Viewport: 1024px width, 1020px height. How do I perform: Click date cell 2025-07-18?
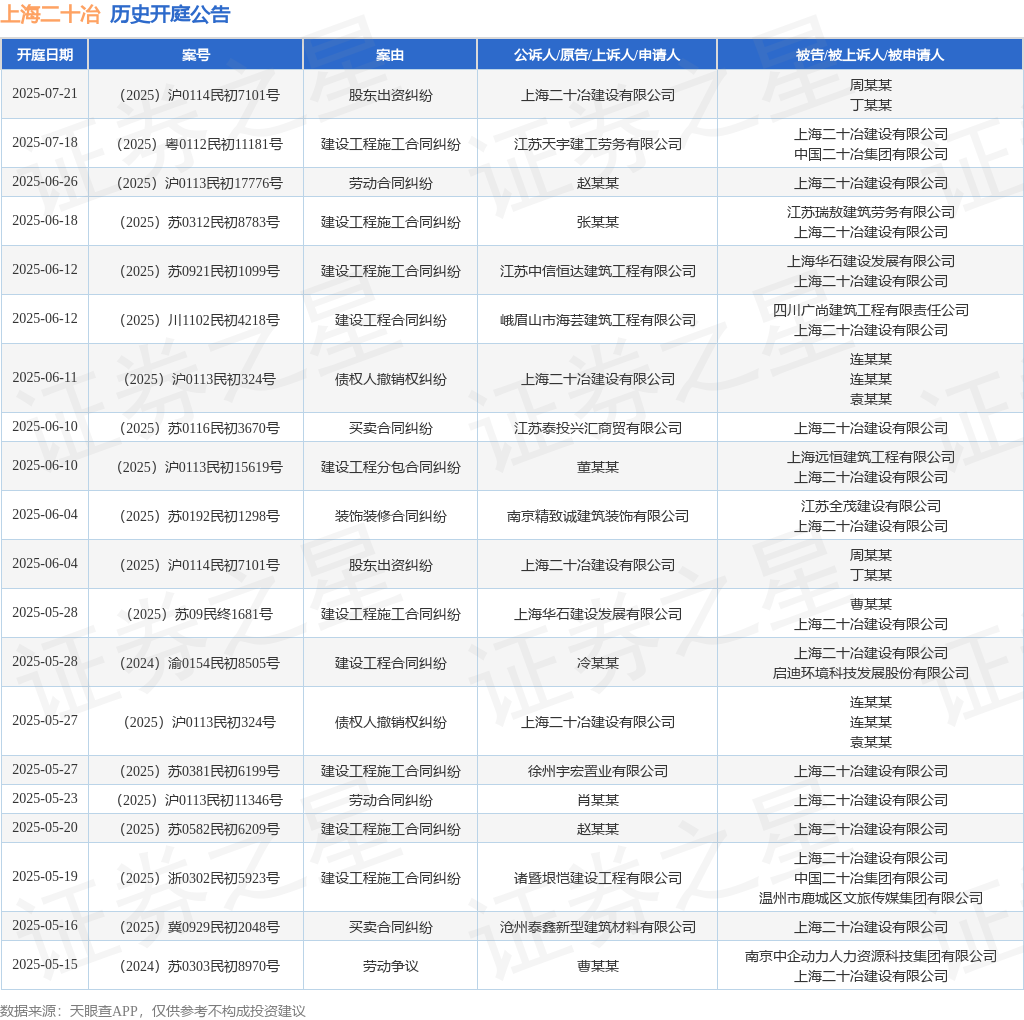click(x=44, y=142)
